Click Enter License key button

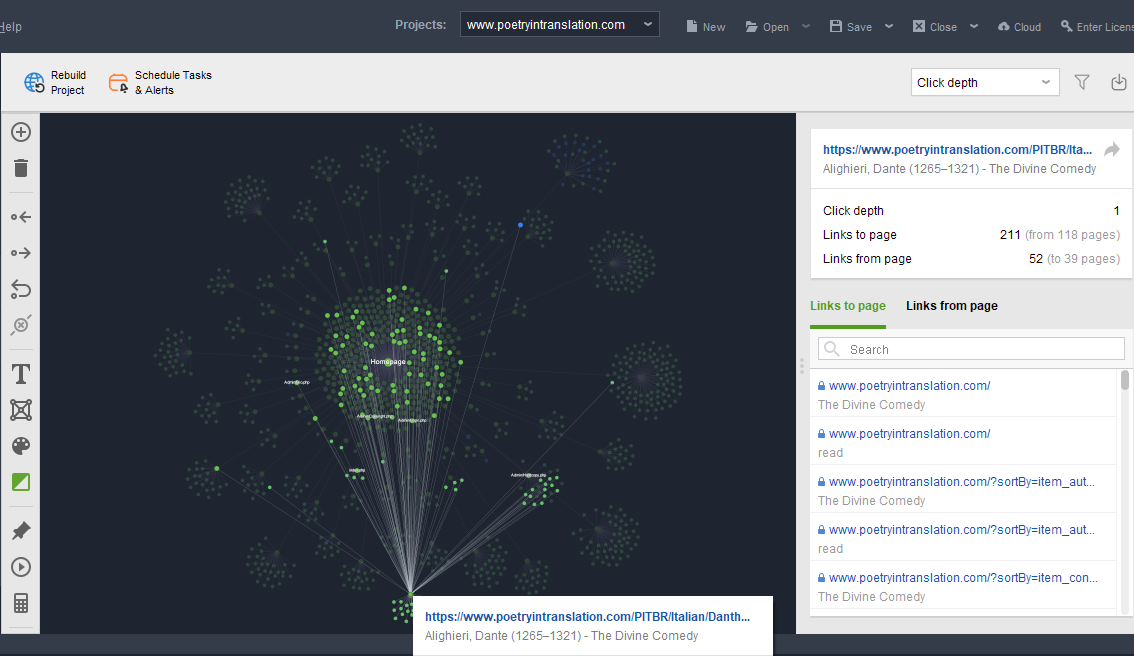point(1097,27)
